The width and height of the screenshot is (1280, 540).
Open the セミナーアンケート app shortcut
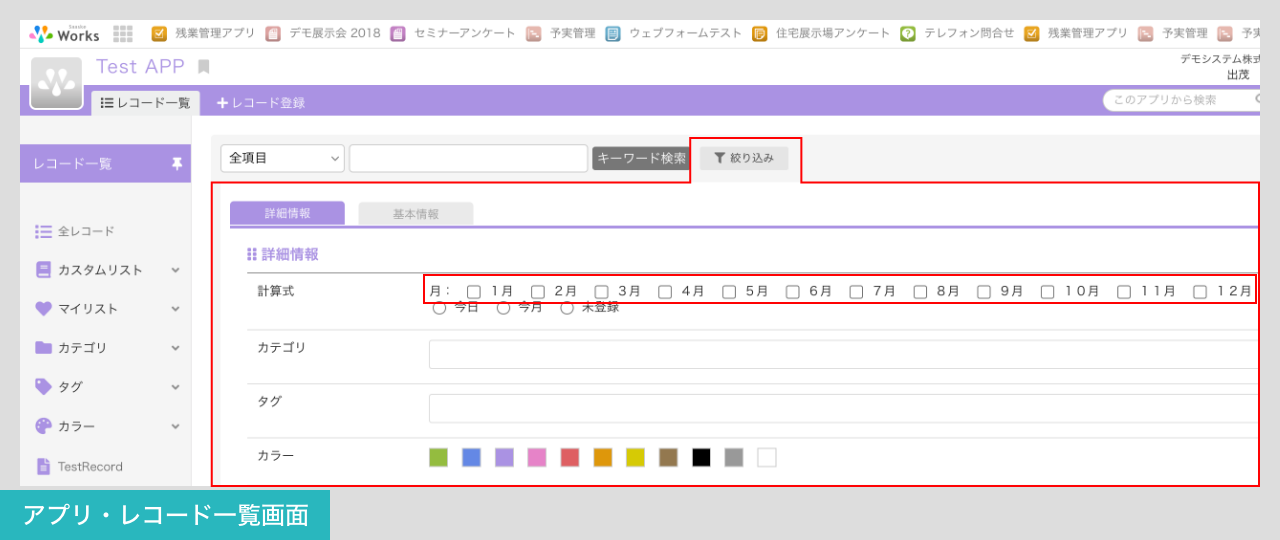click(x=453, y=33)
